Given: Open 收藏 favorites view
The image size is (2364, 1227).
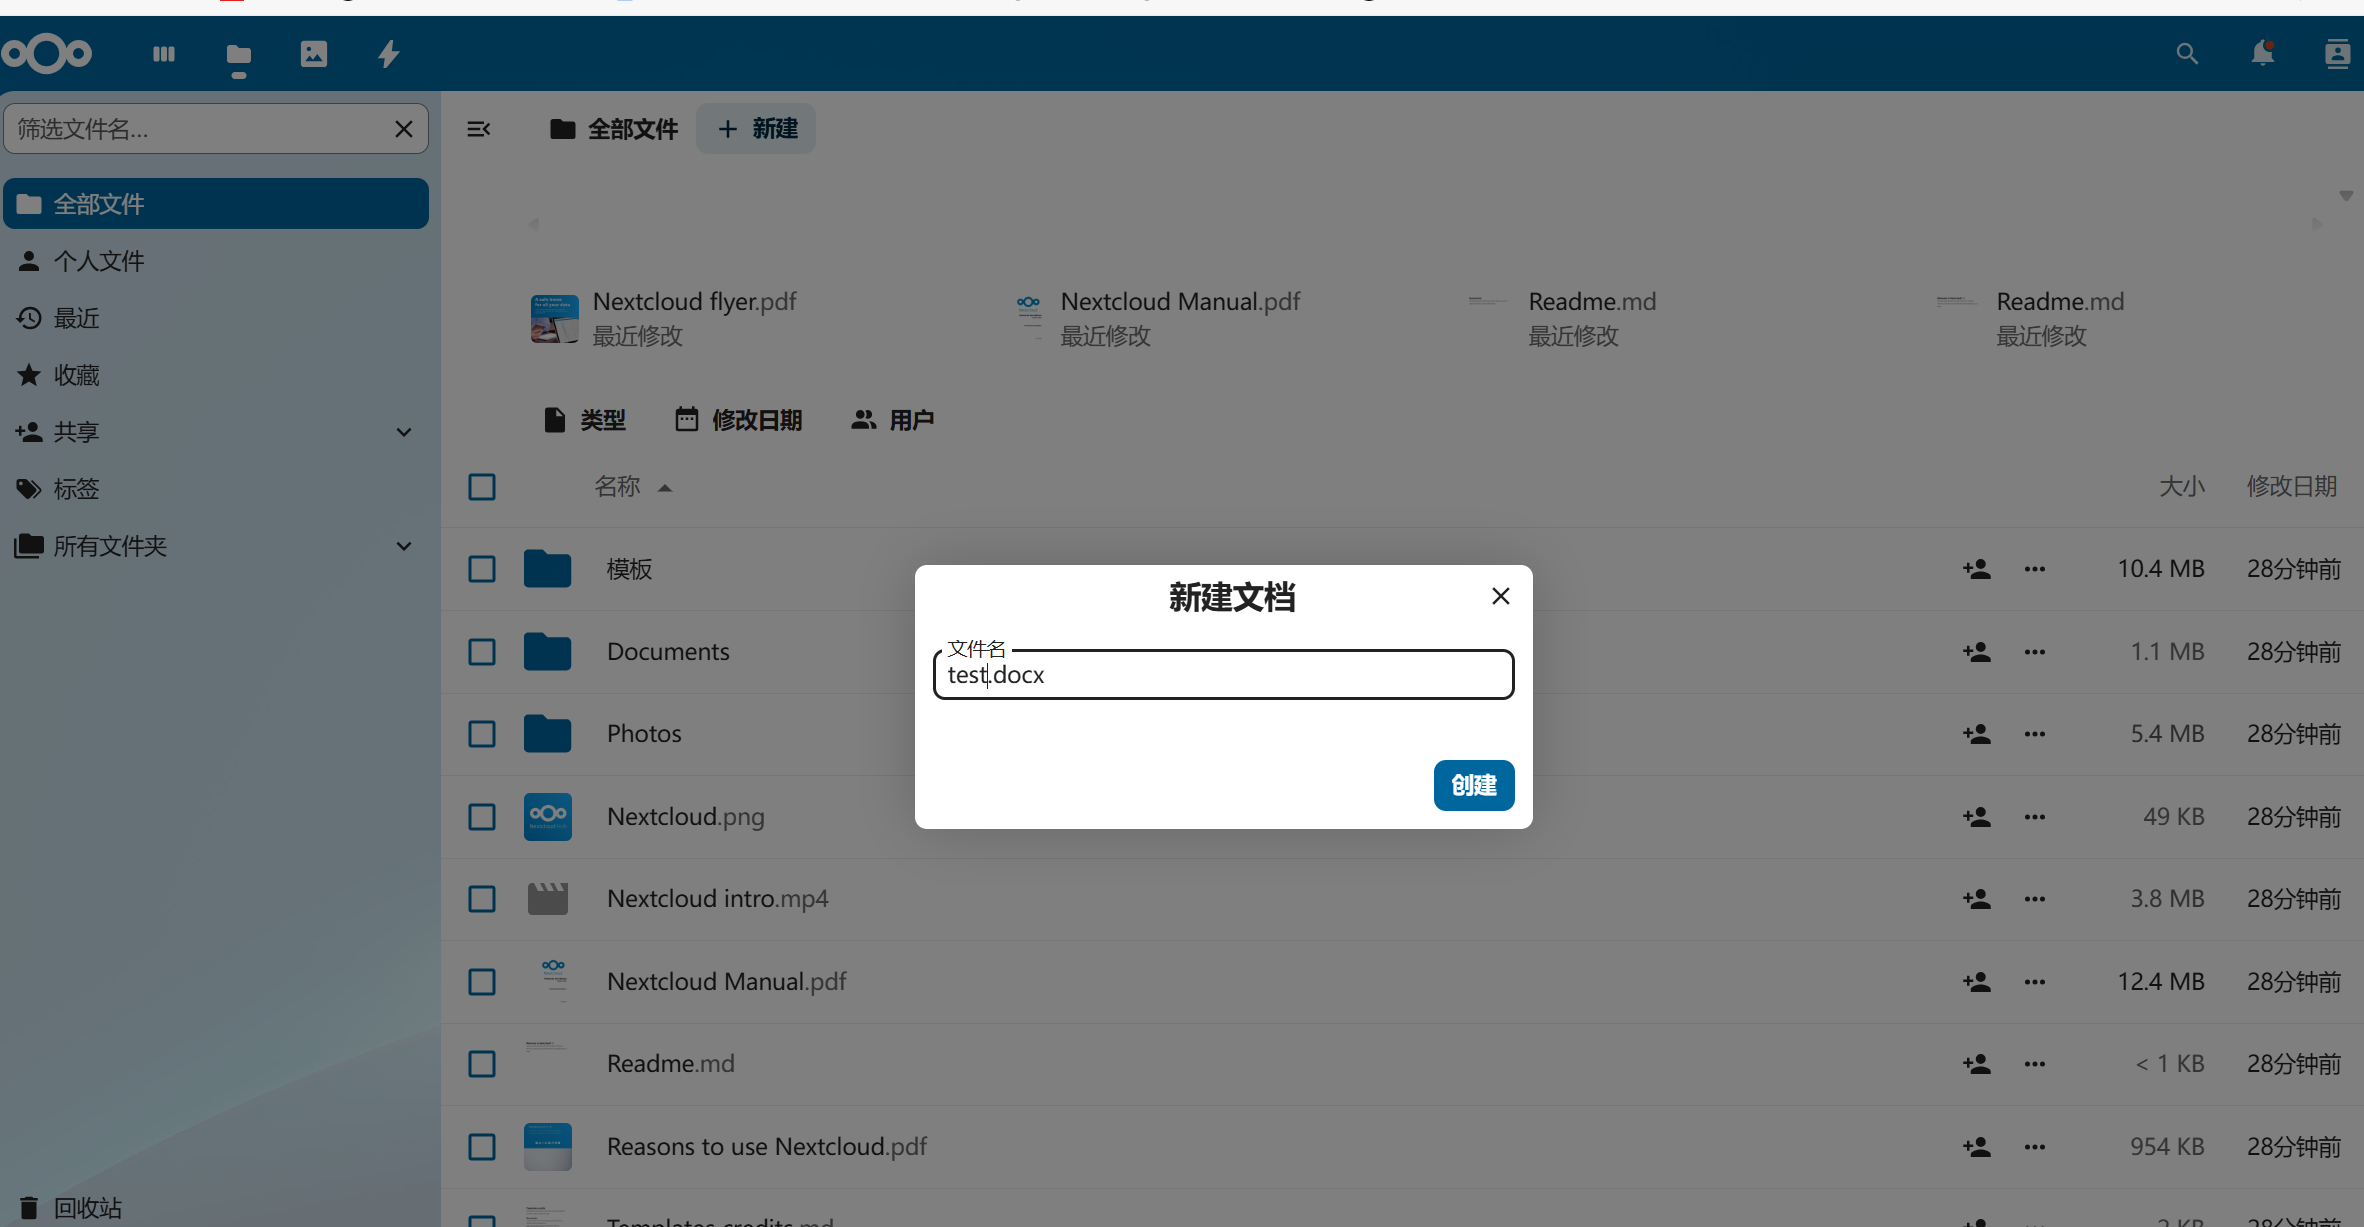Looking at the screenshot, I should (76, 375).
